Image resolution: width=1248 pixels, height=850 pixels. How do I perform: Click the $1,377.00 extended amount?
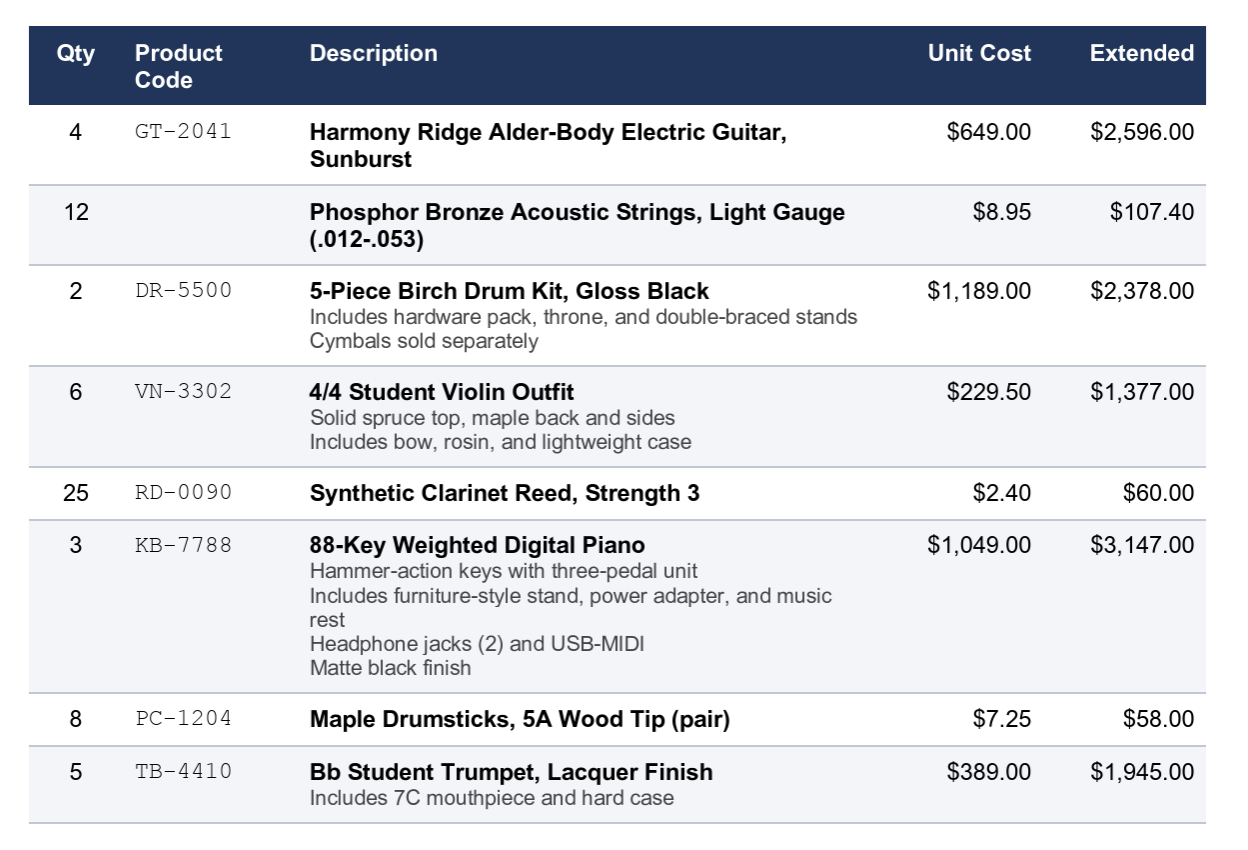coord(1142,392)
